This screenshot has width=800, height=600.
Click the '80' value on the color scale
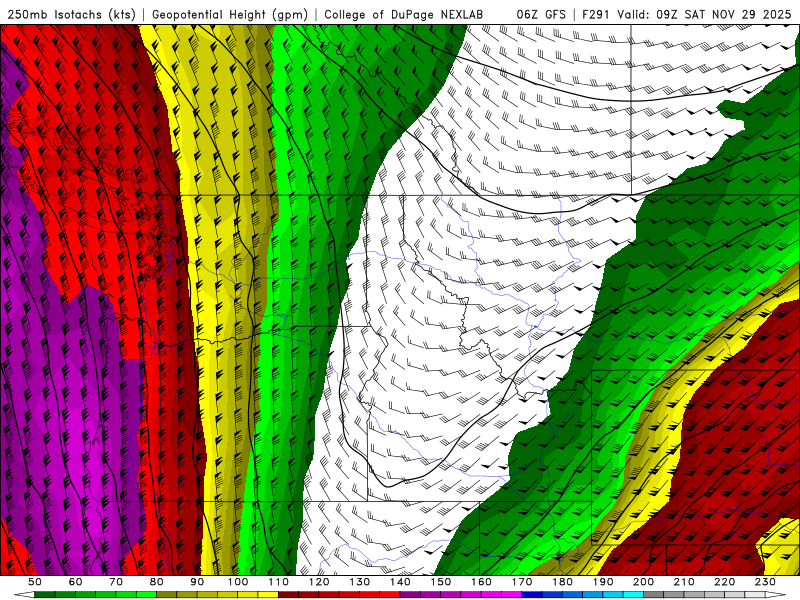157,582
